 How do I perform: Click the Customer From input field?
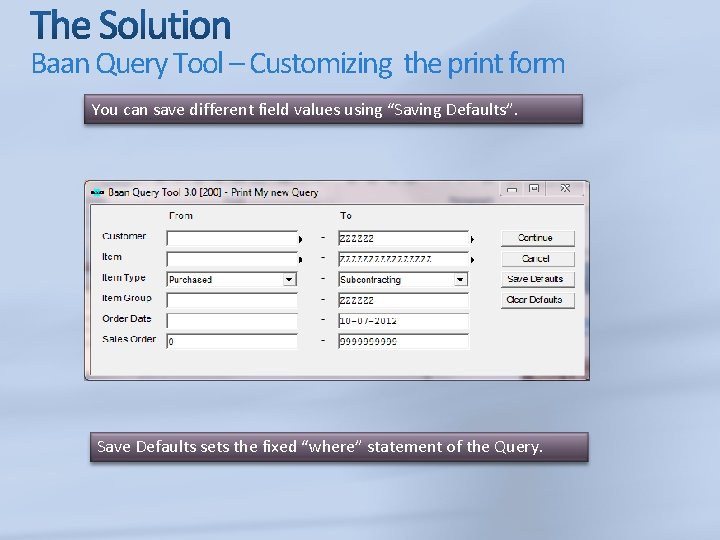232,238
